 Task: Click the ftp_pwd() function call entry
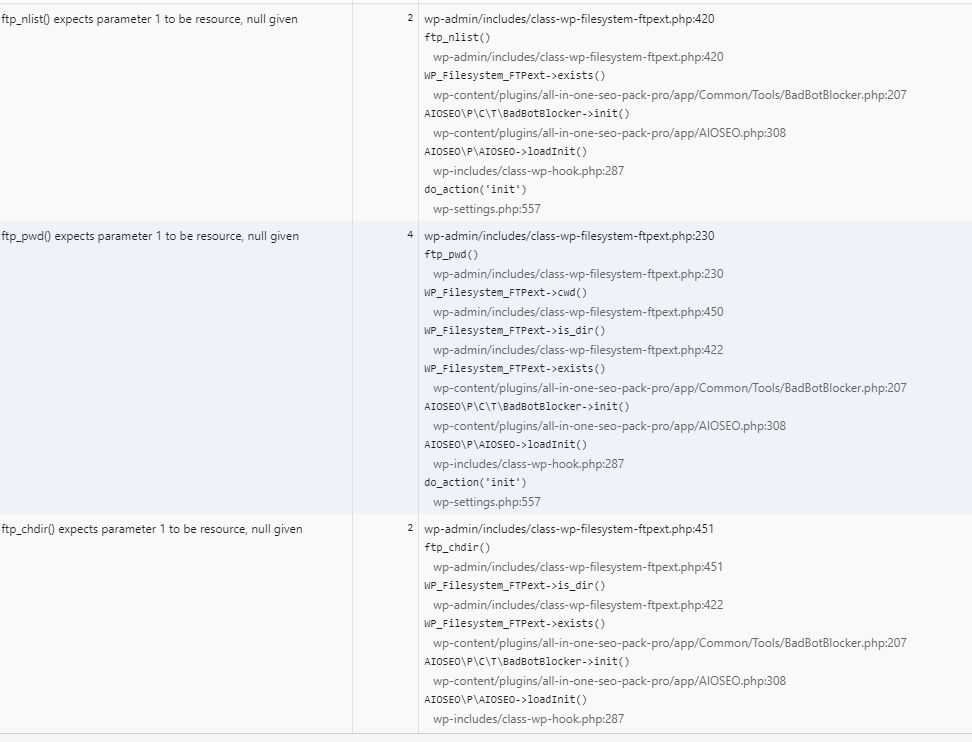pyautogui.click(x=451, y=255)
